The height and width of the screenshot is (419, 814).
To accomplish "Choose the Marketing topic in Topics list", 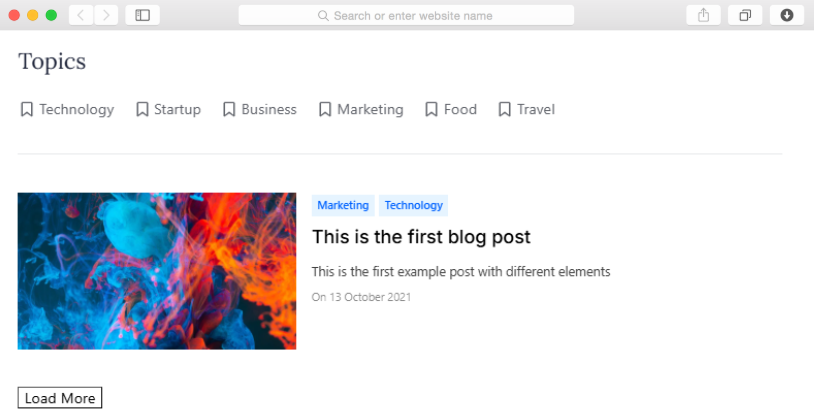I will pyautogui.click(x=369, y=109).
